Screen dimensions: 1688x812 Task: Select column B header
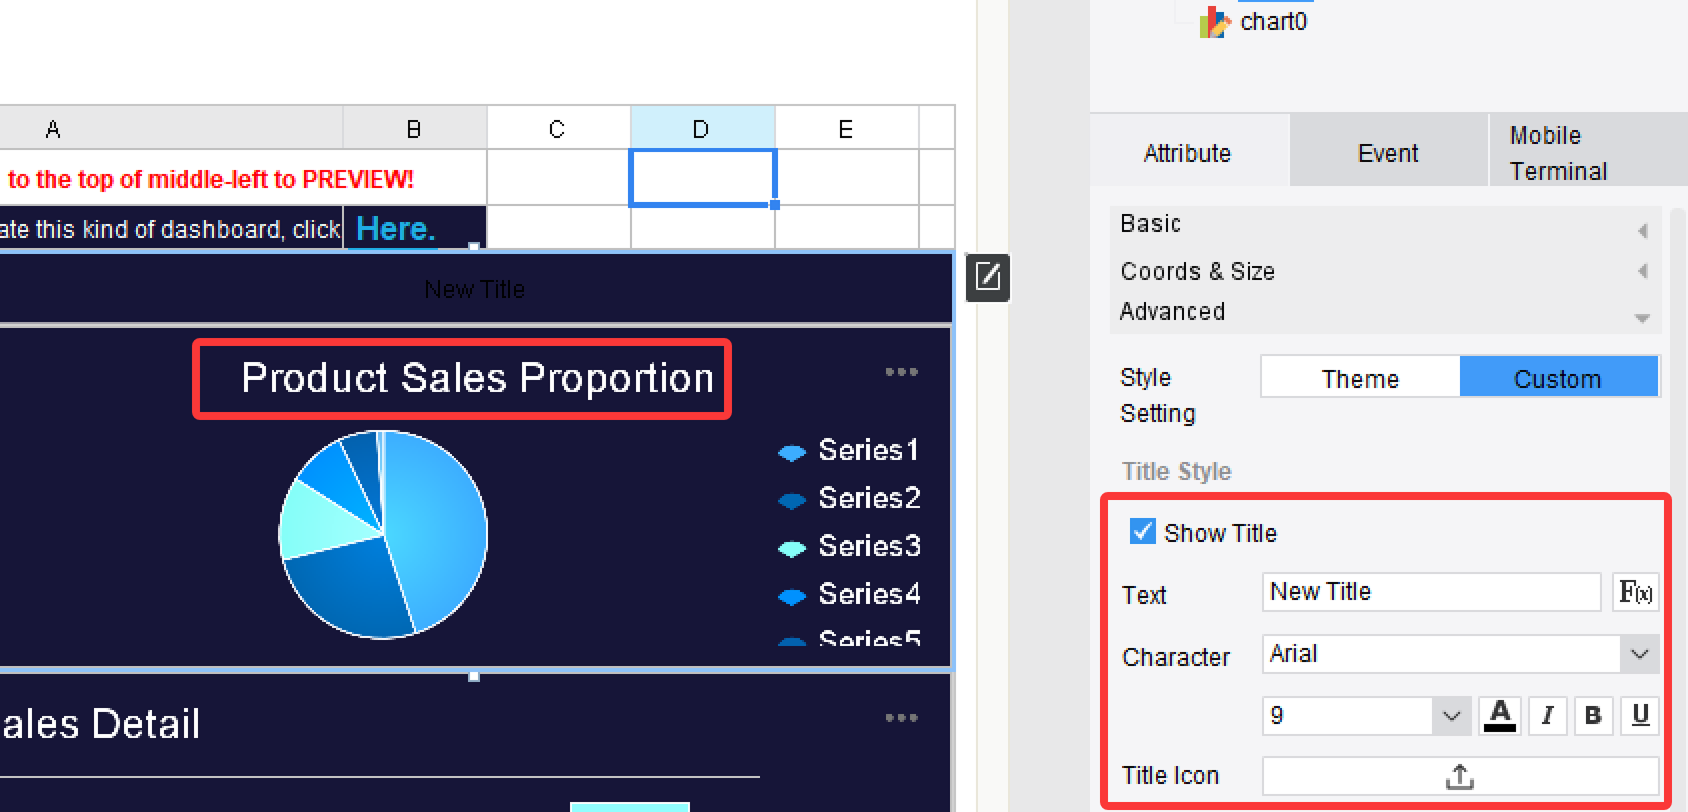(414, 129)
